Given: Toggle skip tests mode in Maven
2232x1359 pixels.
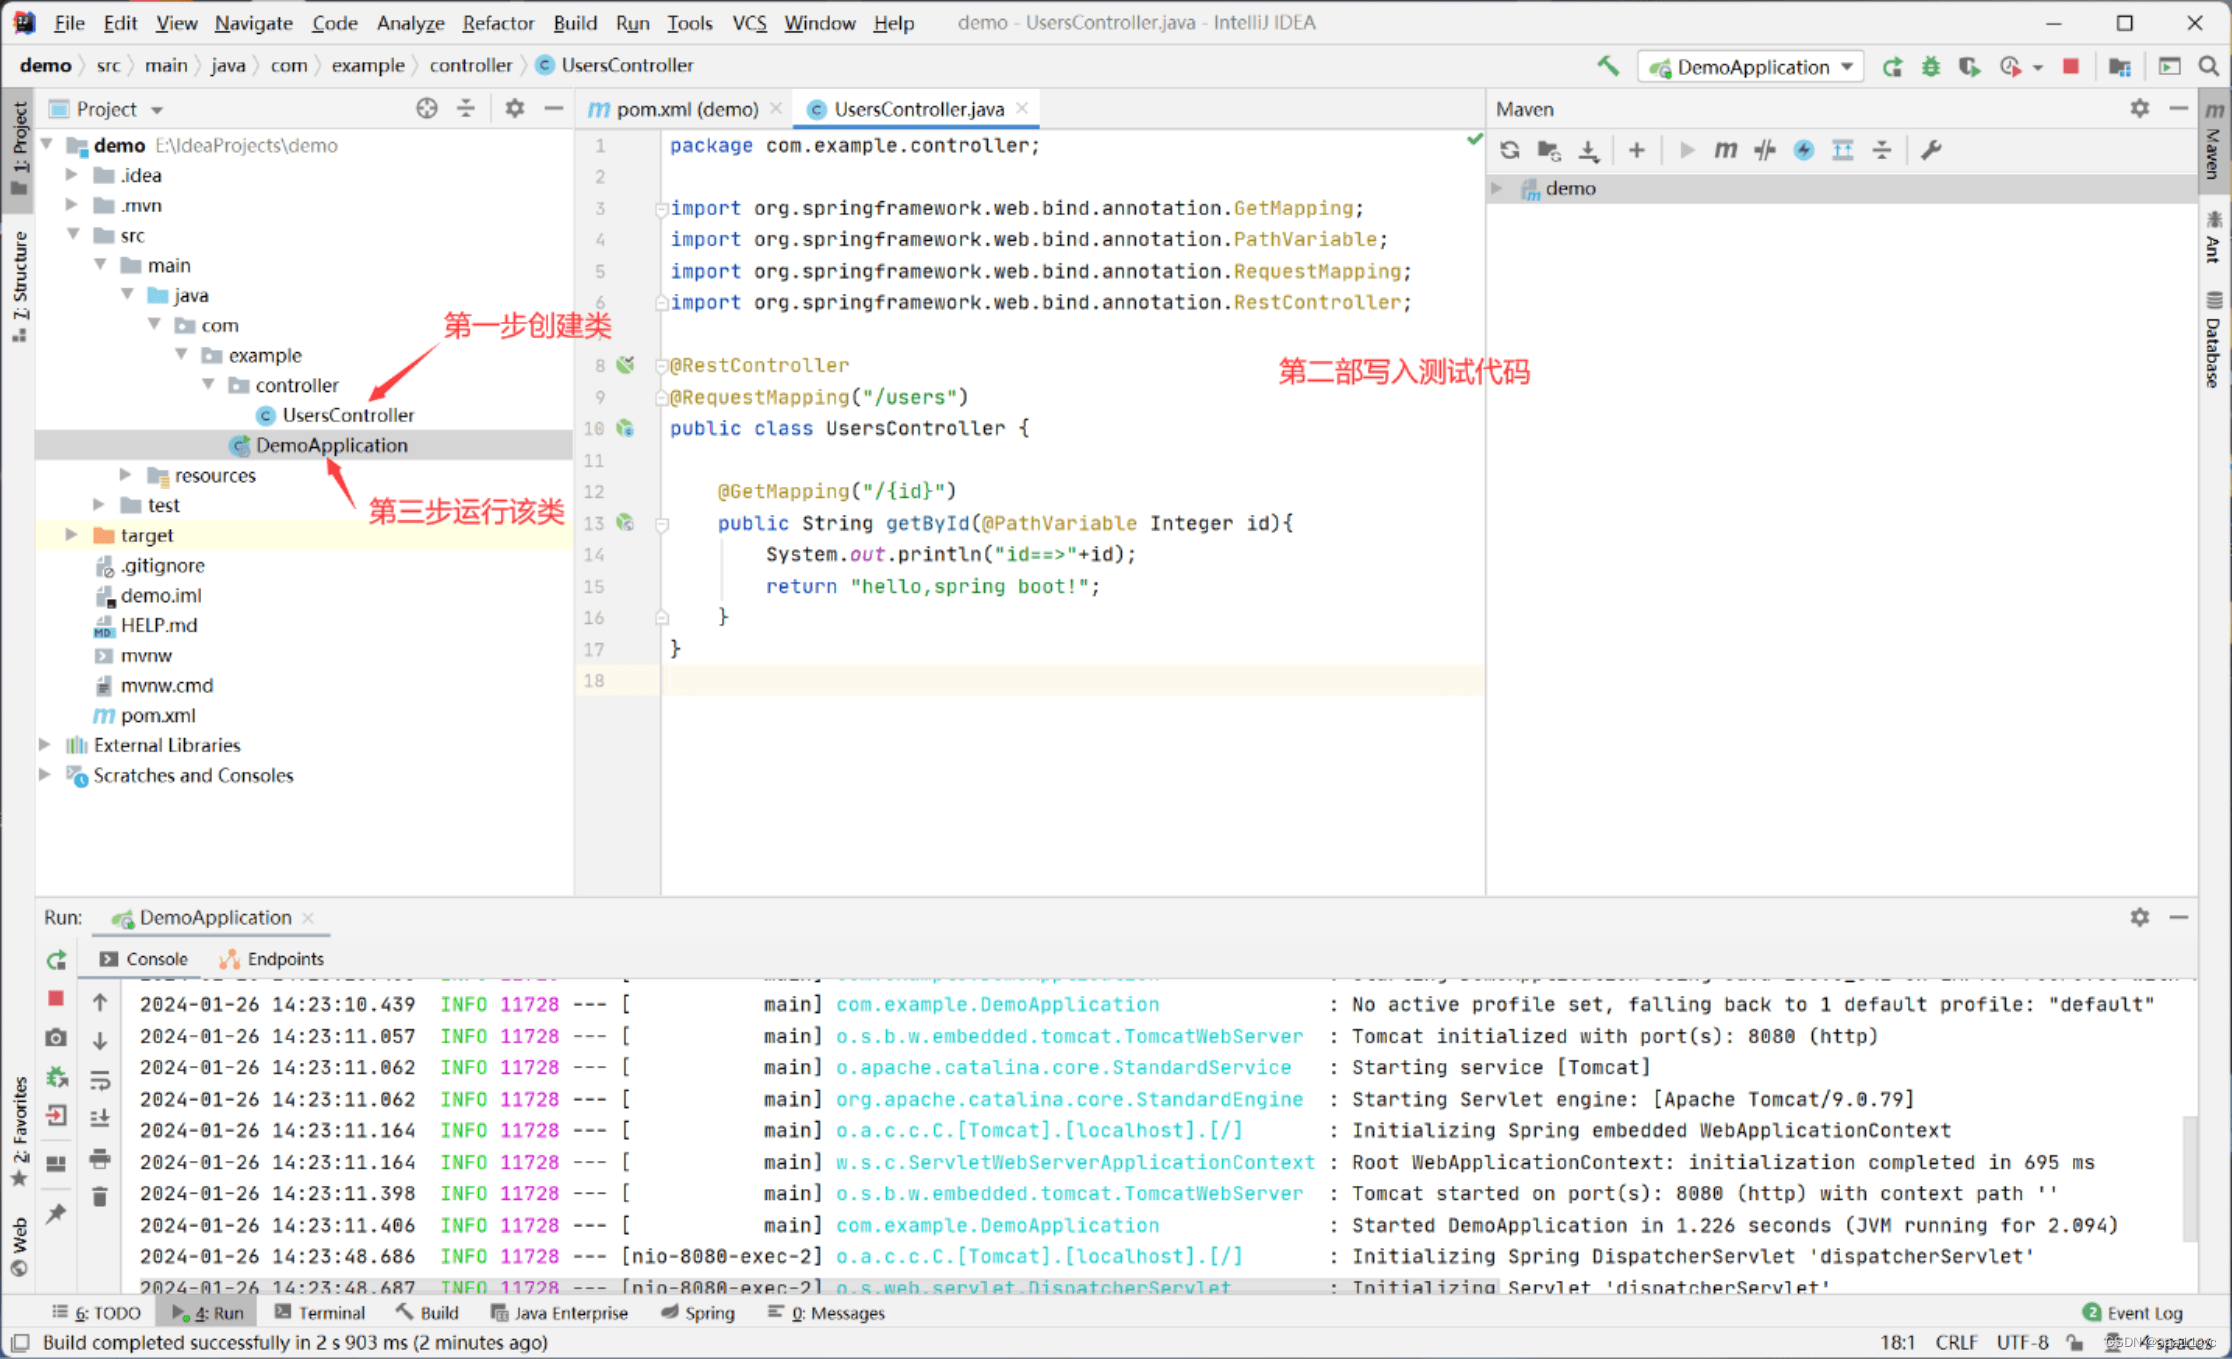Looking at the screenshot, I should [x=1803, y=150].
